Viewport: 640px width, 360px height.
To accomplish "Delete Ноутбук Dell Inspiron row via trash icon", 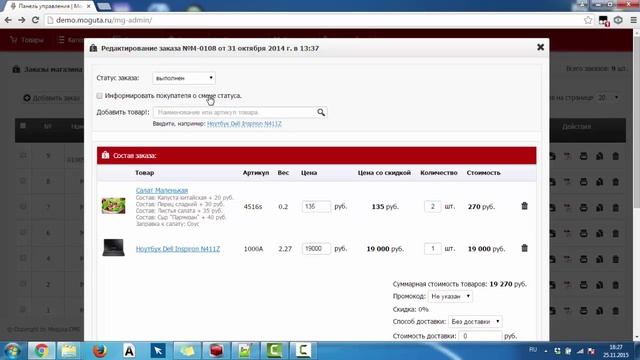I will tap(524, 248).
